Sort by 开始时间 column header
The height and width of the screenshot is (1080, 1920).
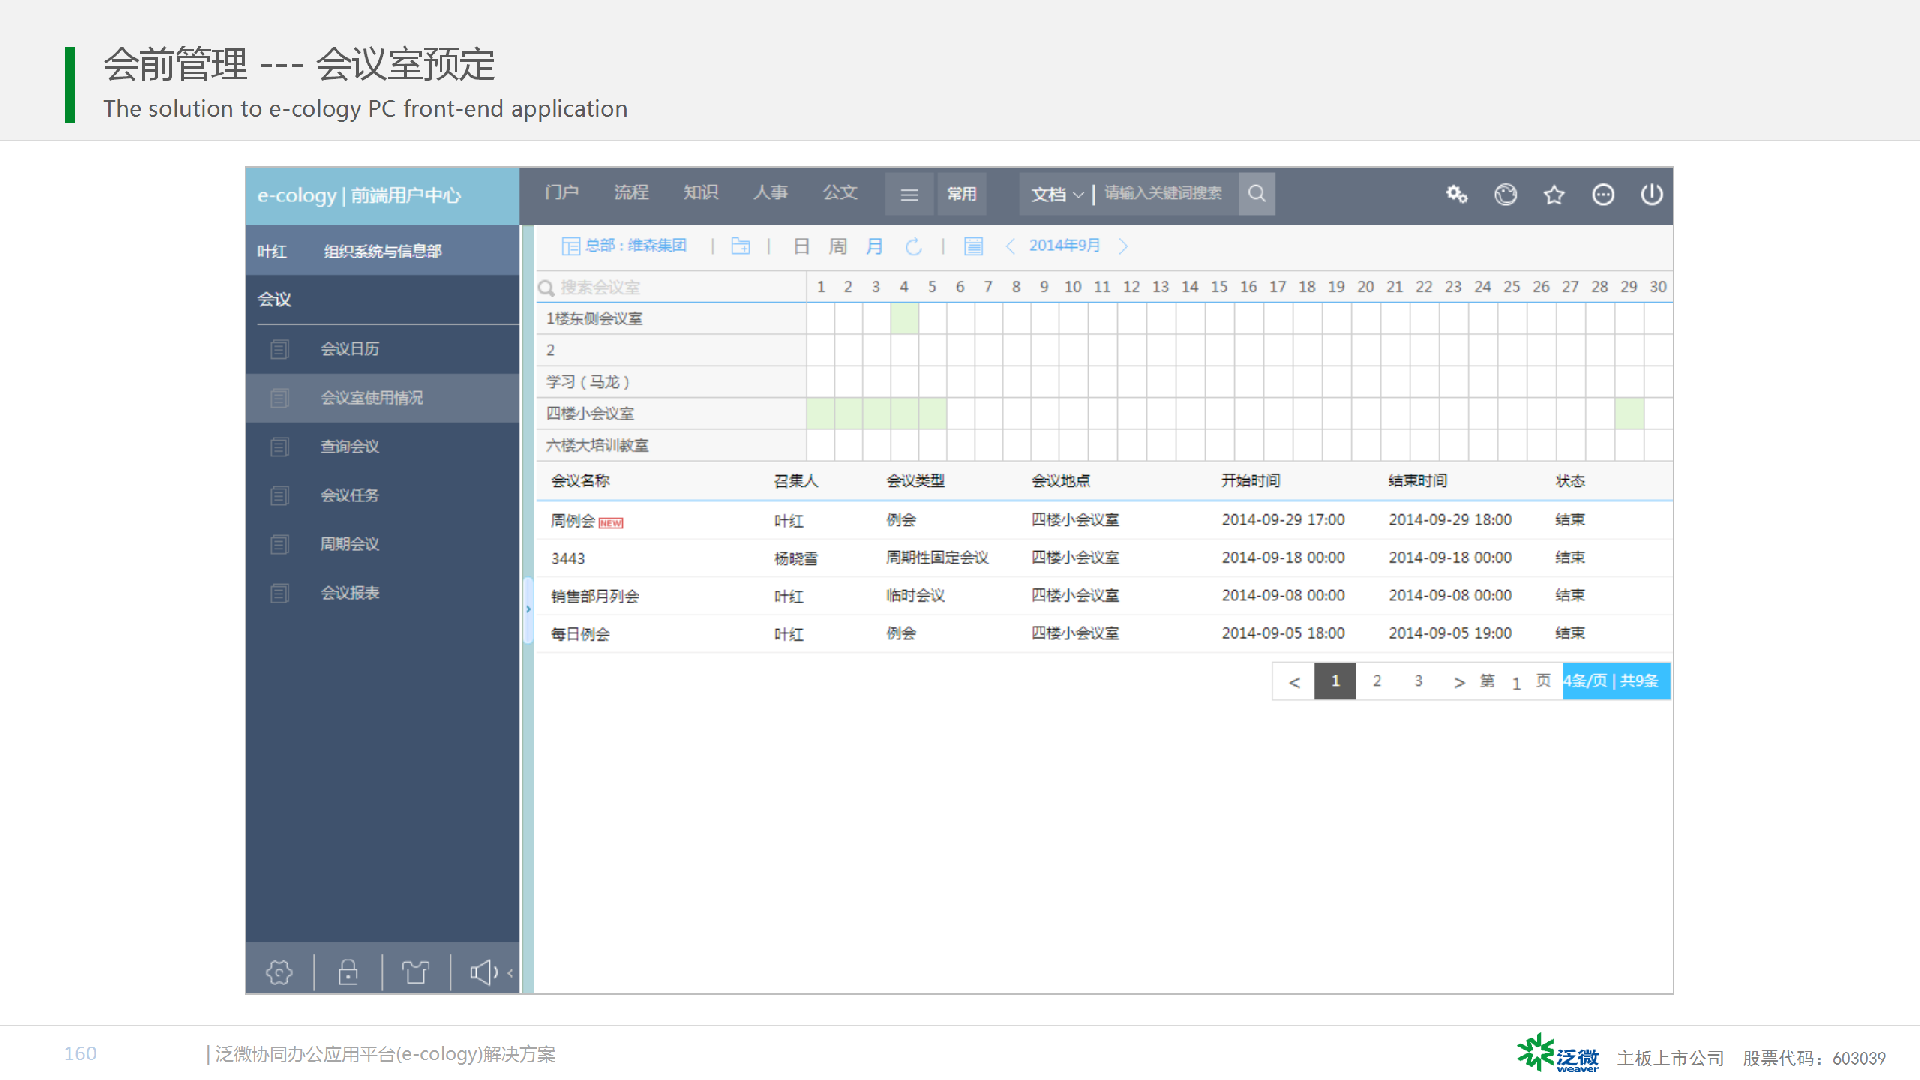coord(1250,481)
